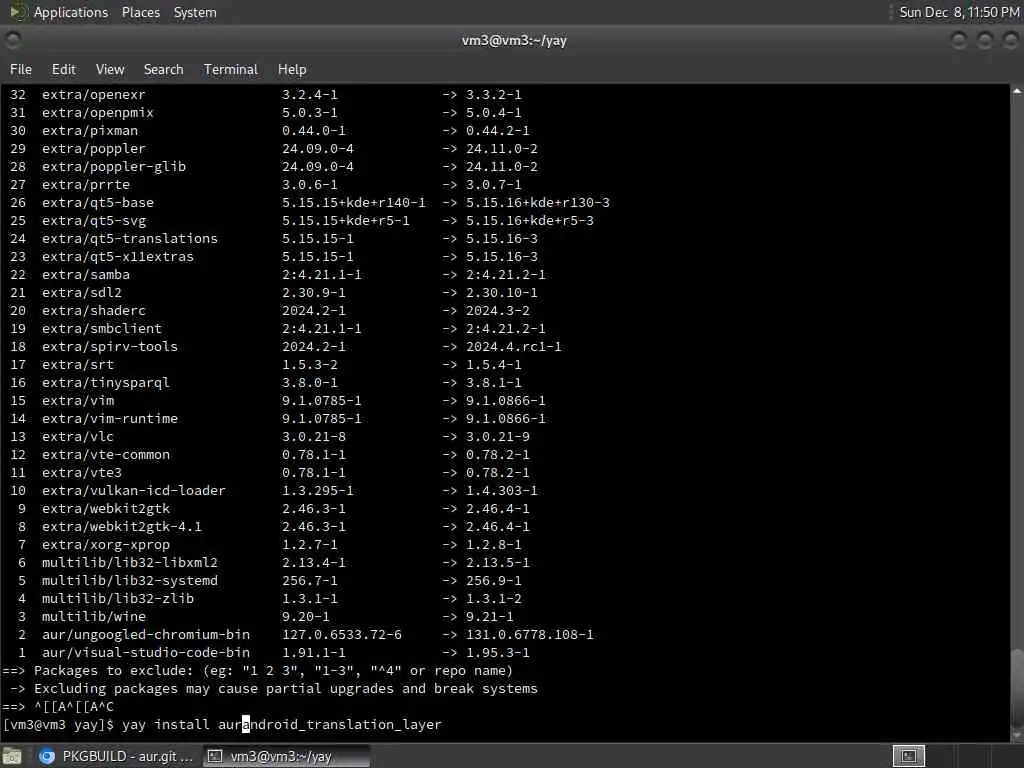Click the text extra/shaderc
Image resolution: width=1024 pixels, height=768 pixels.
[93, 310]
